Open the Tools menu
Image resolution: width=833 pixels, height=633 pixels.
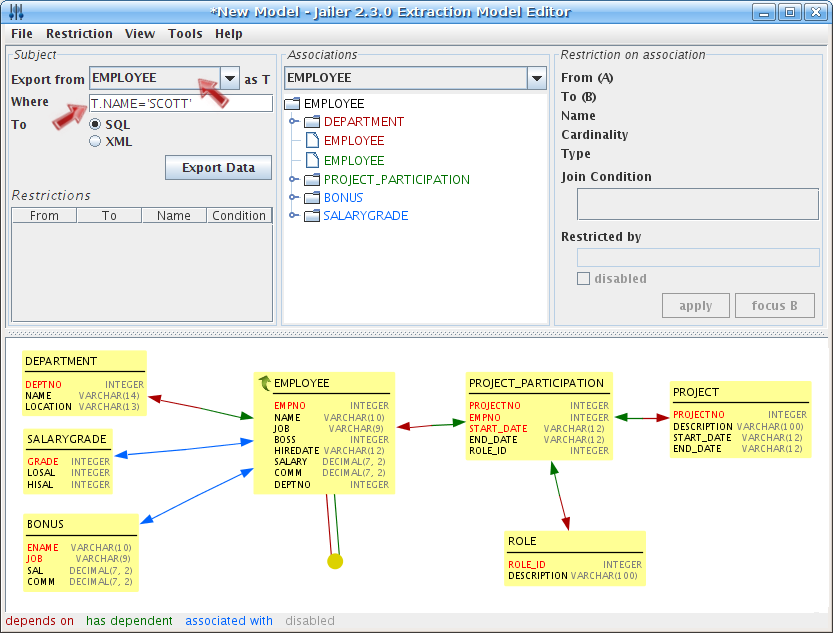pyautogui.click(x=185, y=33)
